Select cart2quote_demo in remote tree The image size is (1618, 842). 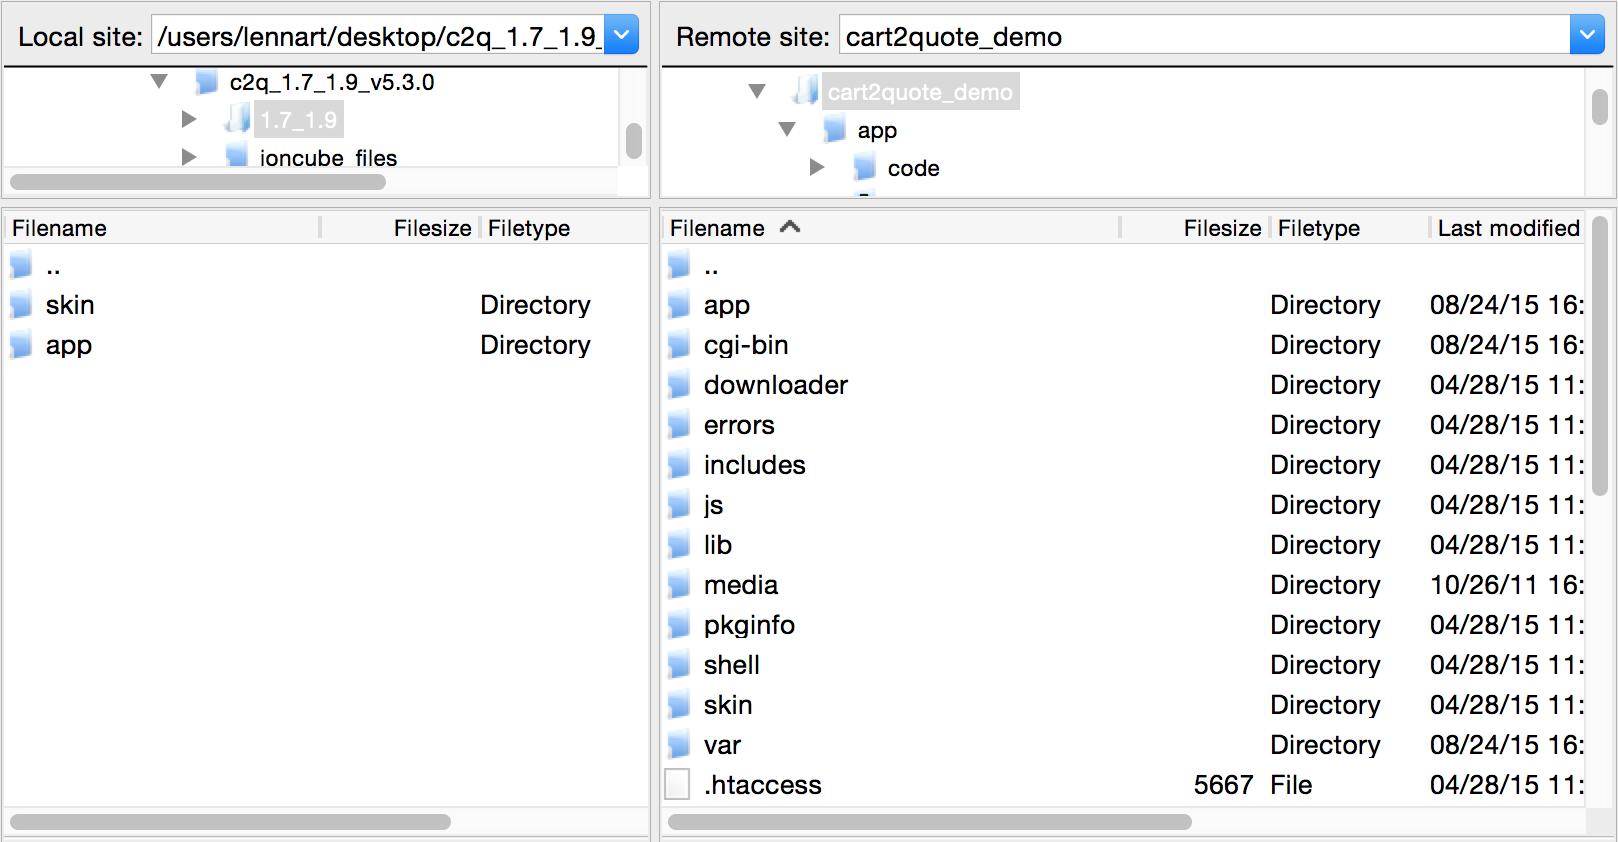(x=920, y=92)
